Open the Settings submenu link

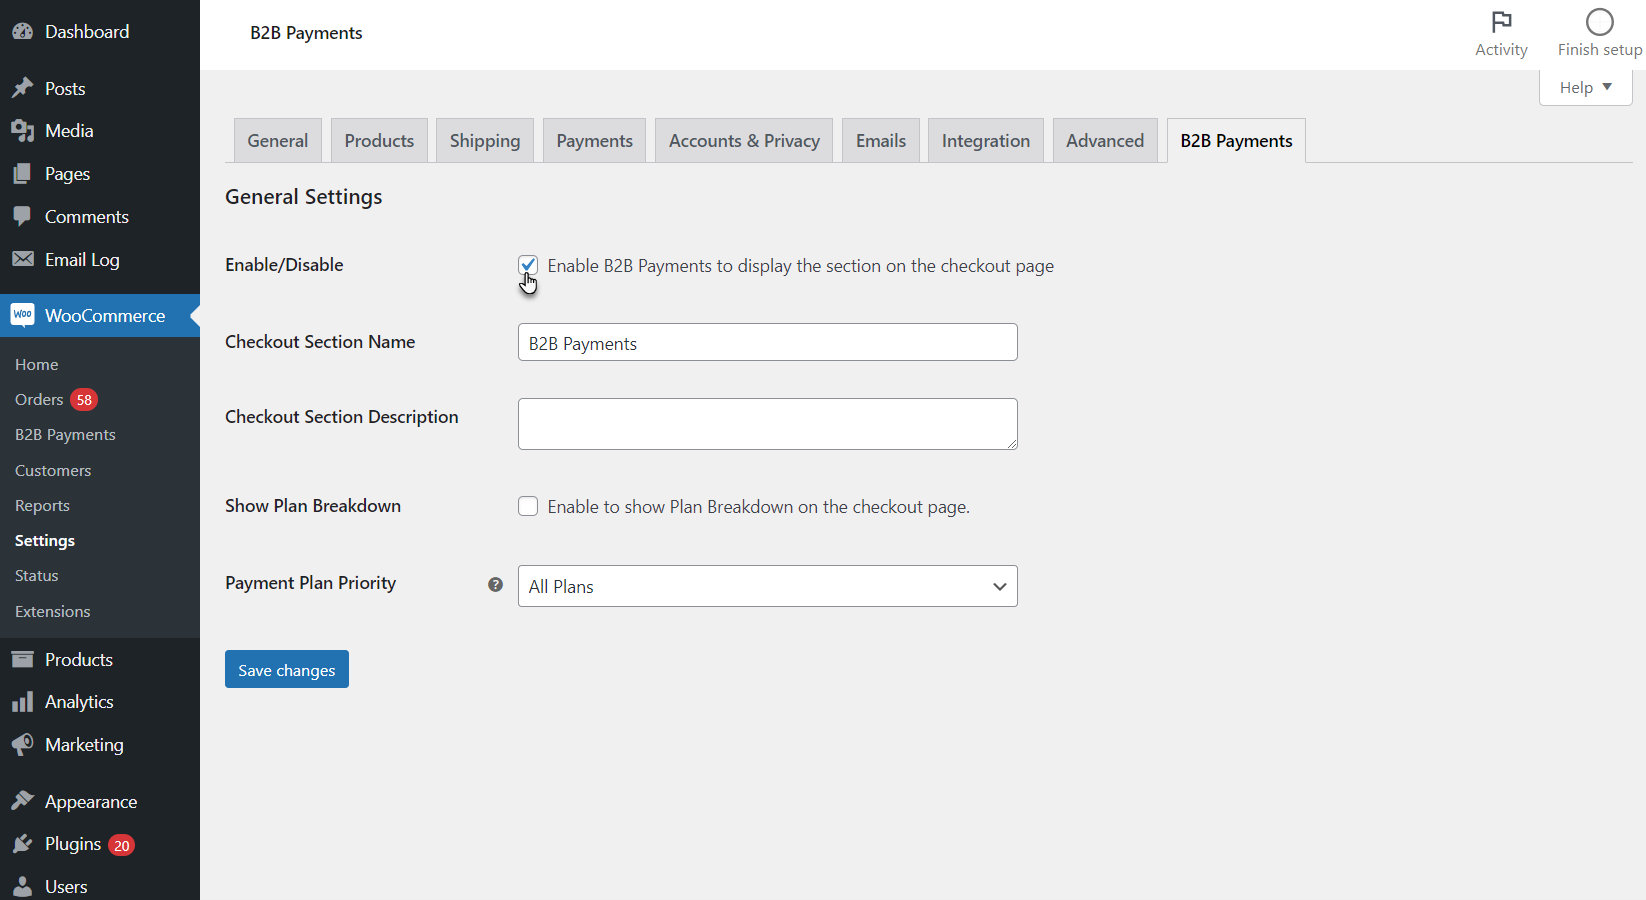(45, 541)
